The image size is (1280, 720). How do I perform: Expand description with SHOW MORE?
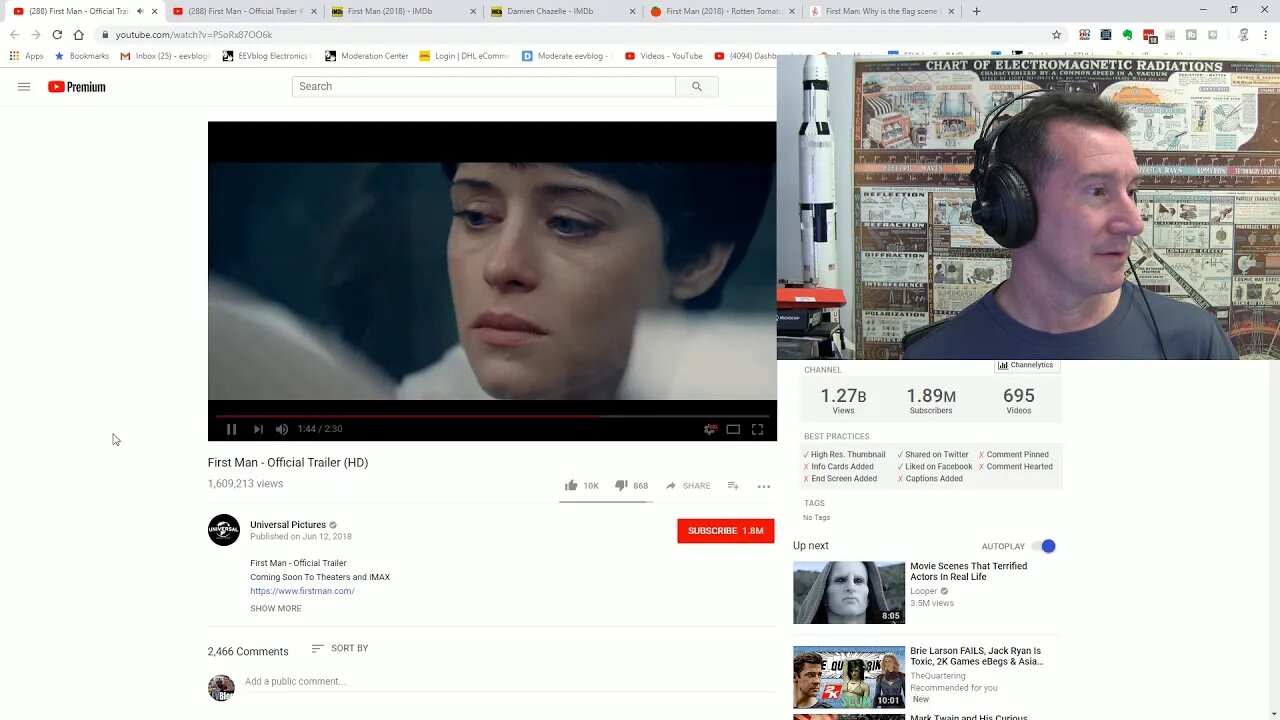click(276, 608)
